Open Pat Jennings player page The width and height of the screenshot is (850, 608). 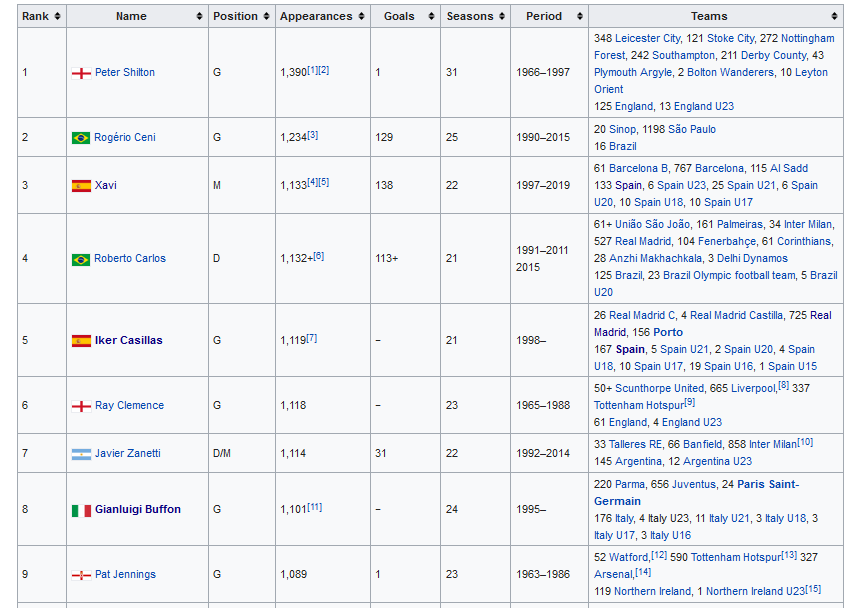point(125,574)
